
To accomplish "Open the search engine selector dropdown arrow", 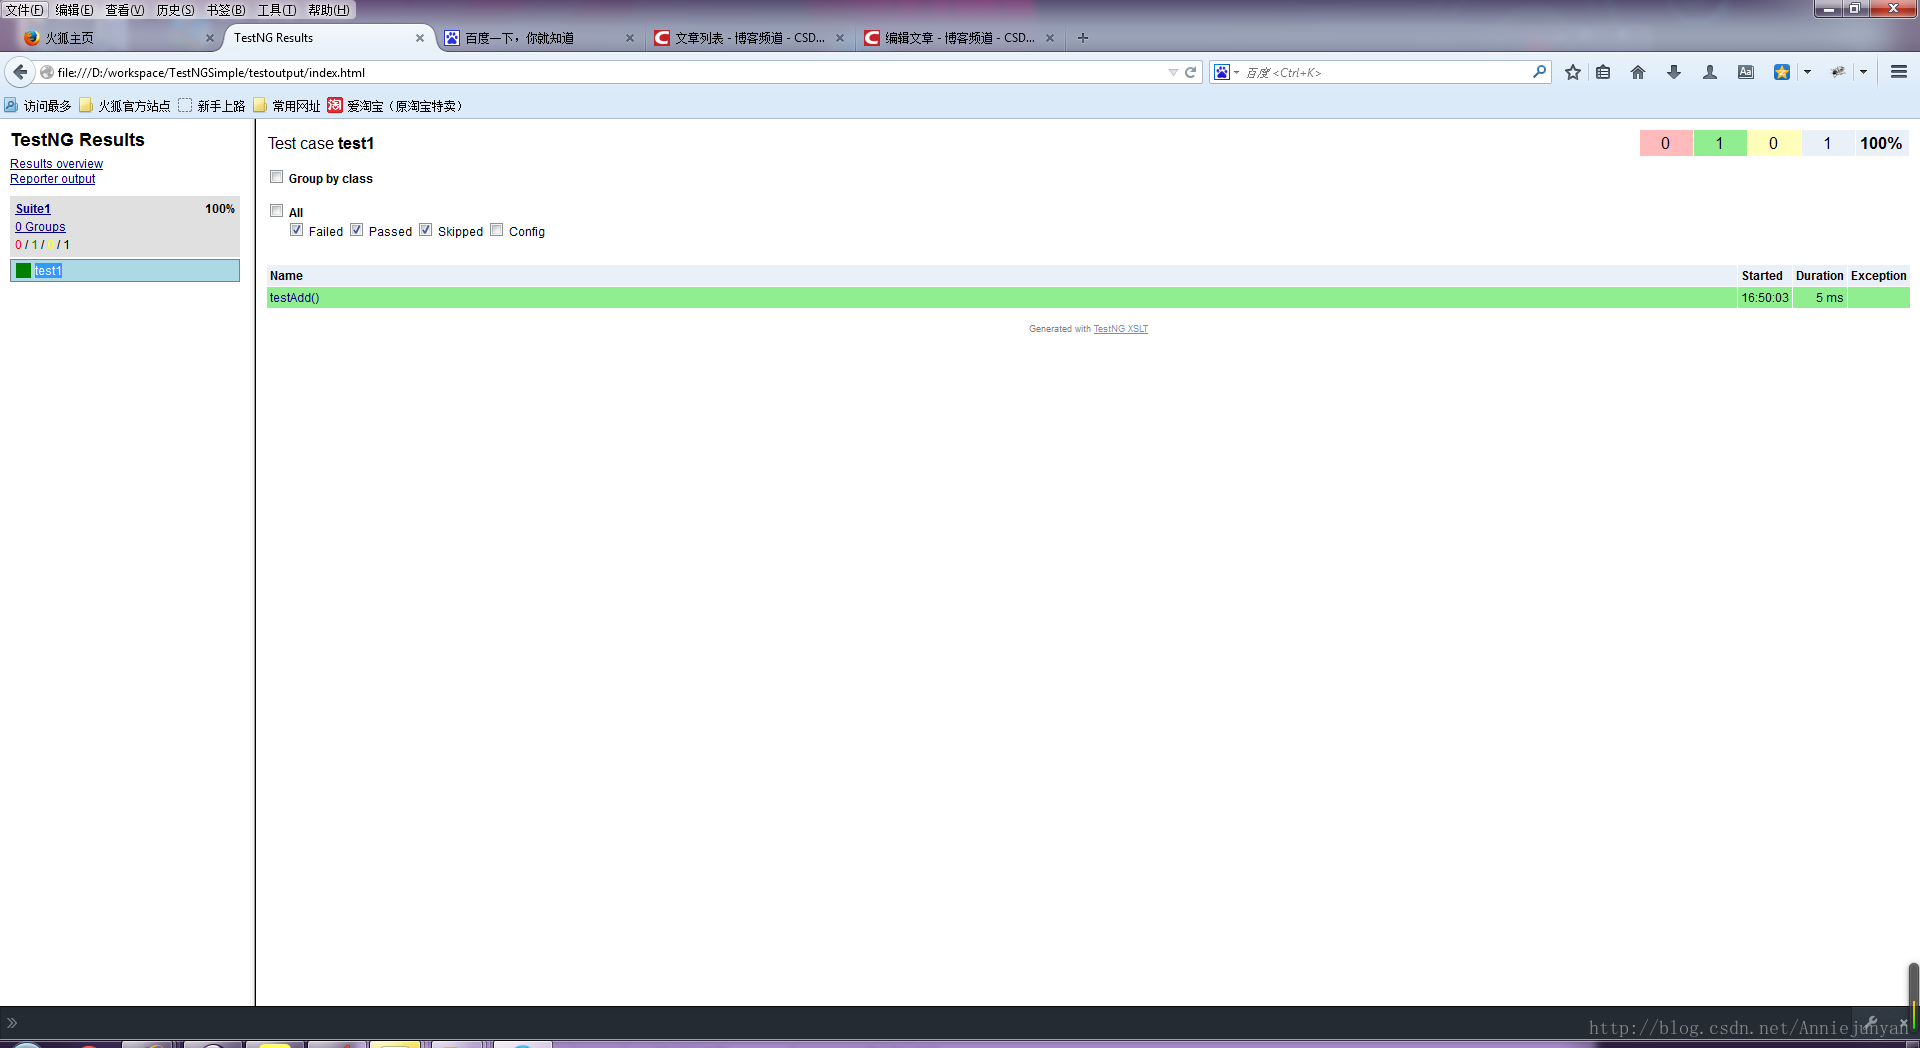I will (x=1236, y=72).
